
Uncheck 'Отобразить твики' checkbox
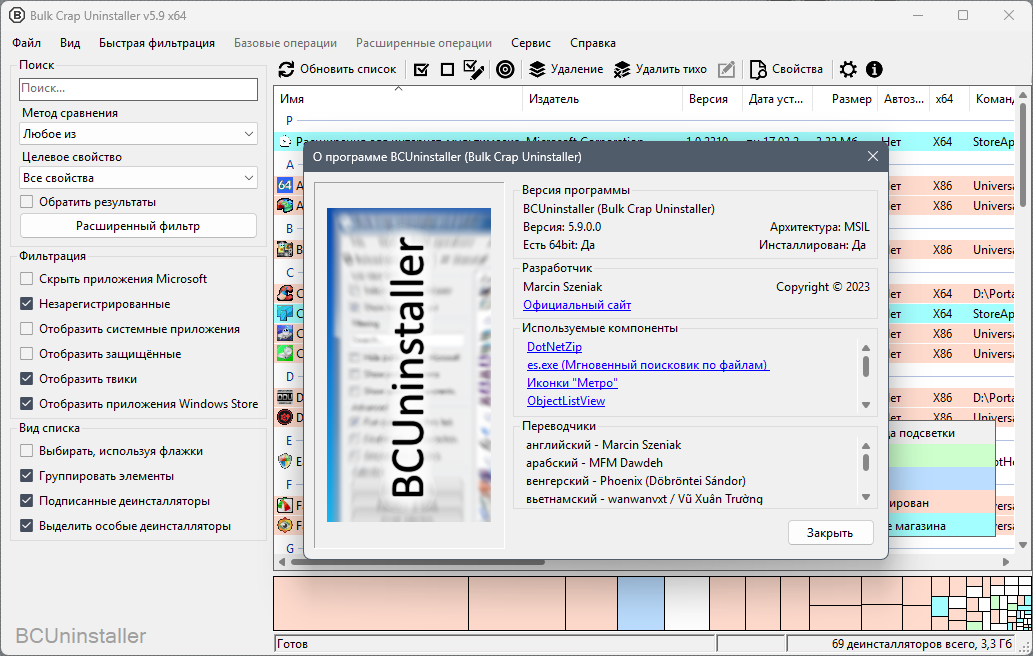coord(26,379)
